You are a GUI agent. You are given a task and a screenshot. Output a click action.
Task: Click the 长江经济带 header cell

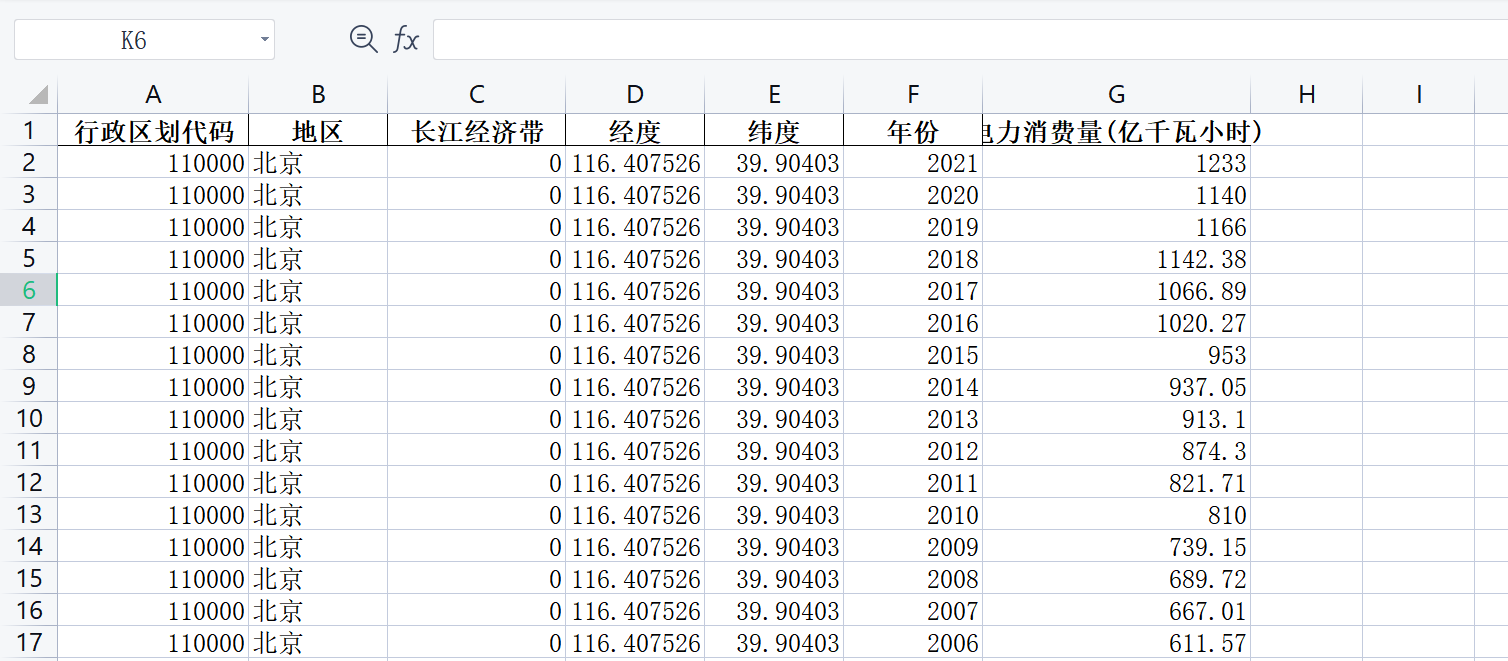tap(476, 131)
